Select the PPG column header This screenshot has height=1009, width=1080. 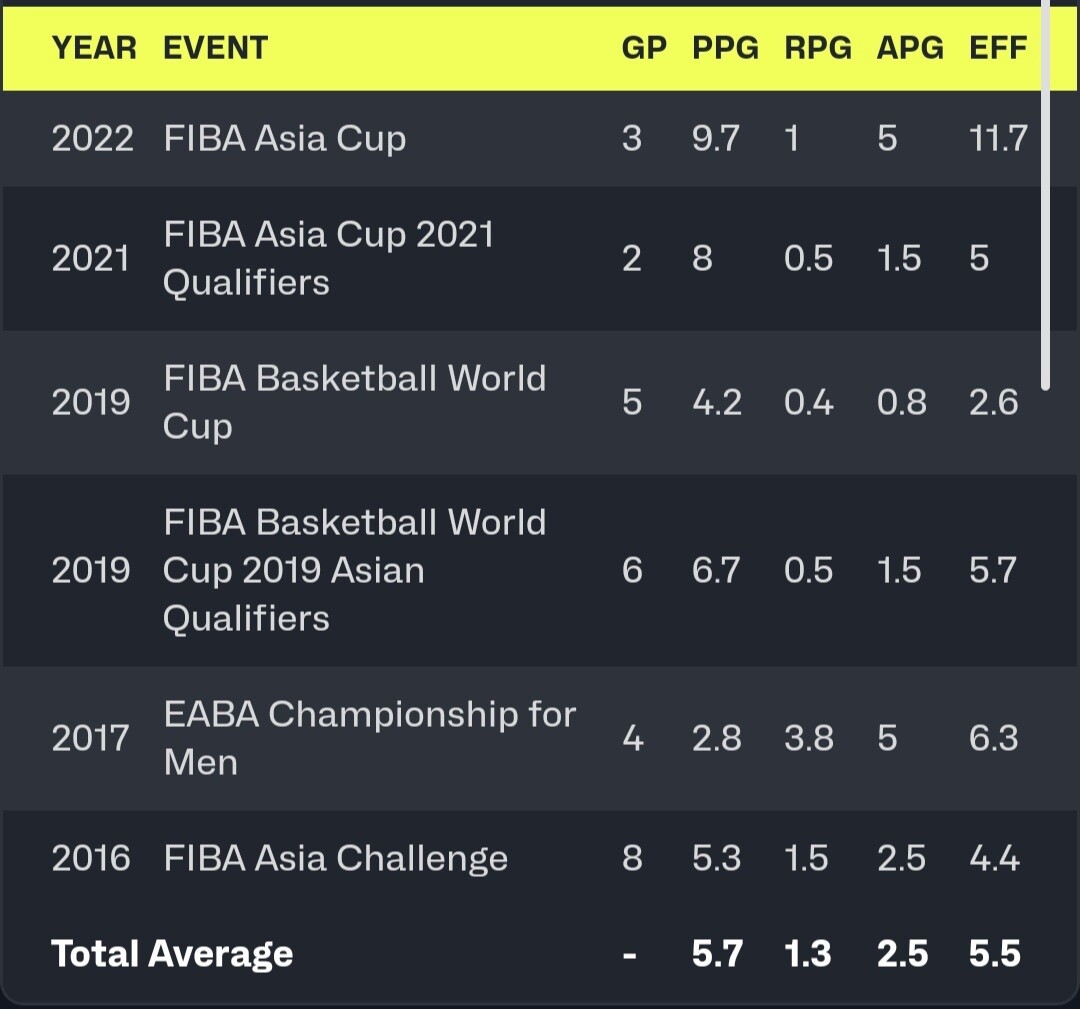pos(725,48)
